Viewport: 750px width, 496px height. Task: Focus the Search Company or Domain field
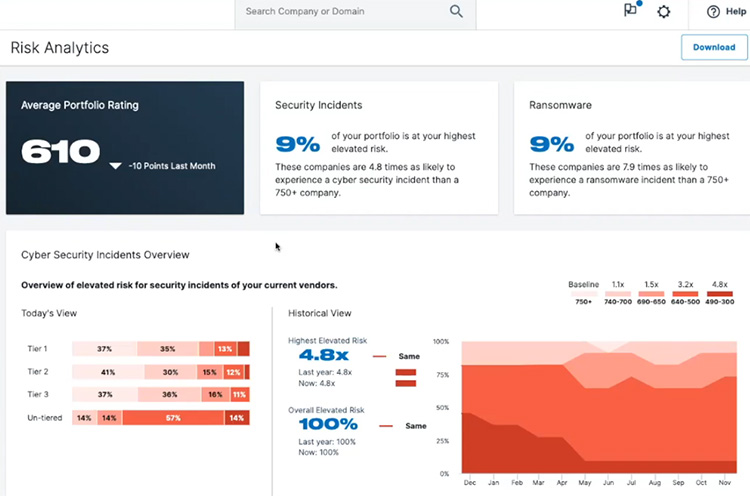pyautogui.click(x=340, y=12)
